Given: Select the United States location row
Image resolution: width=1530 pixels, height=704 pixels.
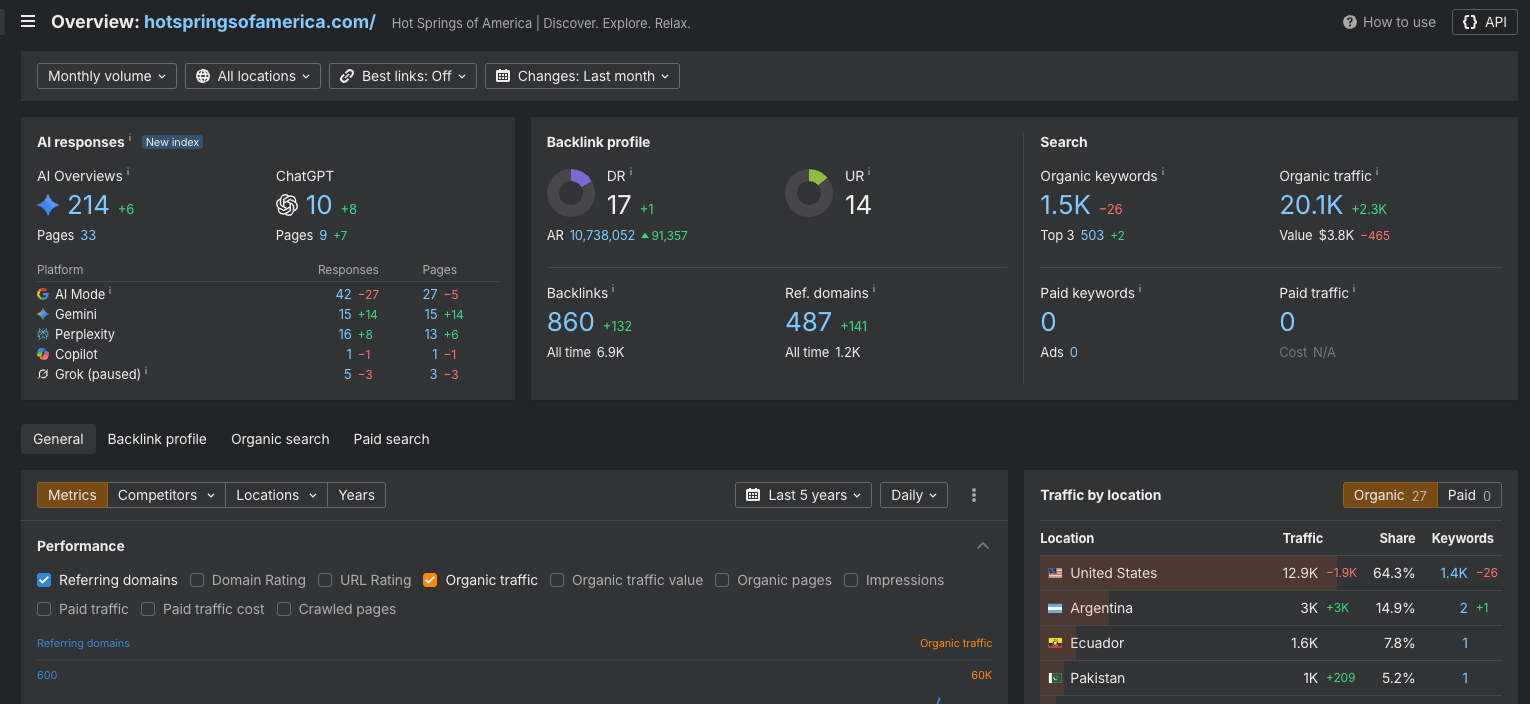Looking at the screenshot, I should (1271, 573).
